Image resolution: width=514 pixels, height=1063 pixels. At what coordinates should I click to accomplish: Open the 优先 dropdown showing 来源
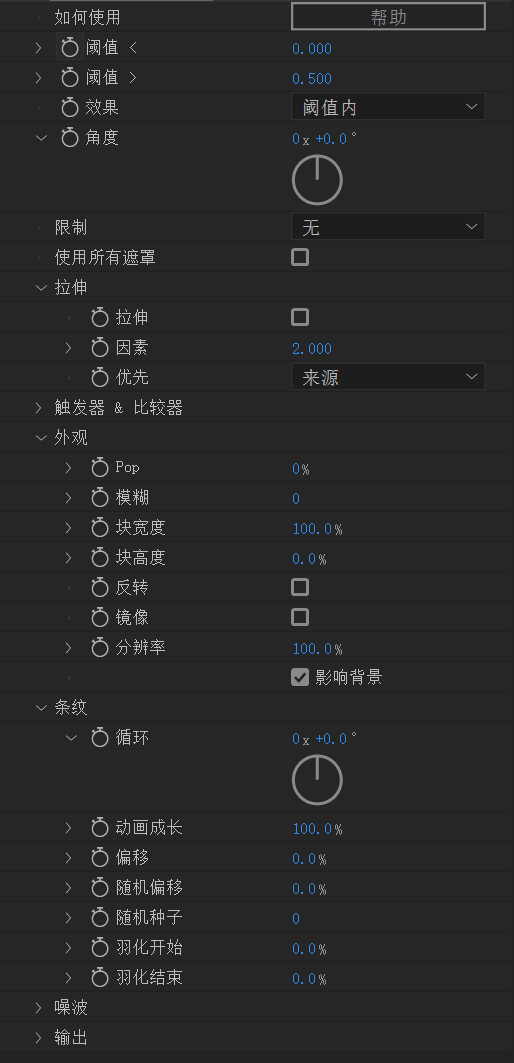389,377
